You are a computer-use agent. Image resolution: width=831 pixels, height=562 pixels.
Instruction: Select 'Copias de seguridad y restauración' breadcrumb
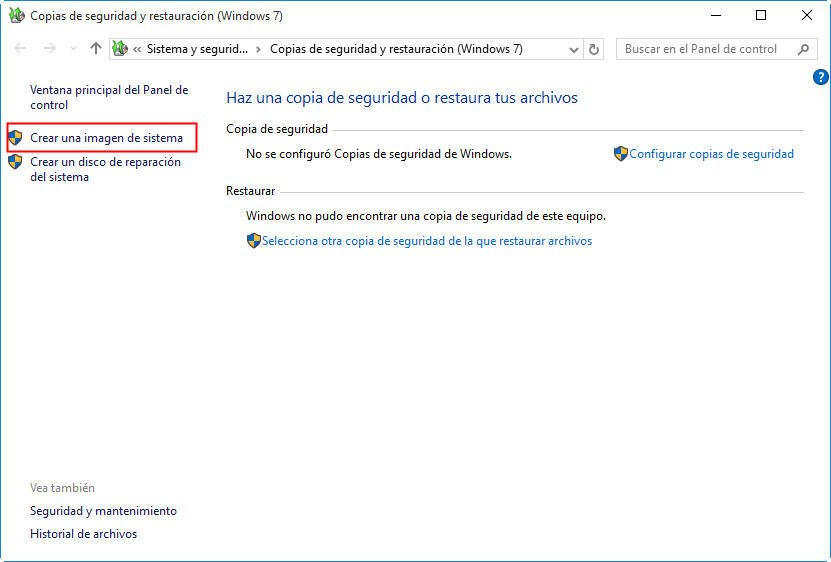(x=396, y=49)
